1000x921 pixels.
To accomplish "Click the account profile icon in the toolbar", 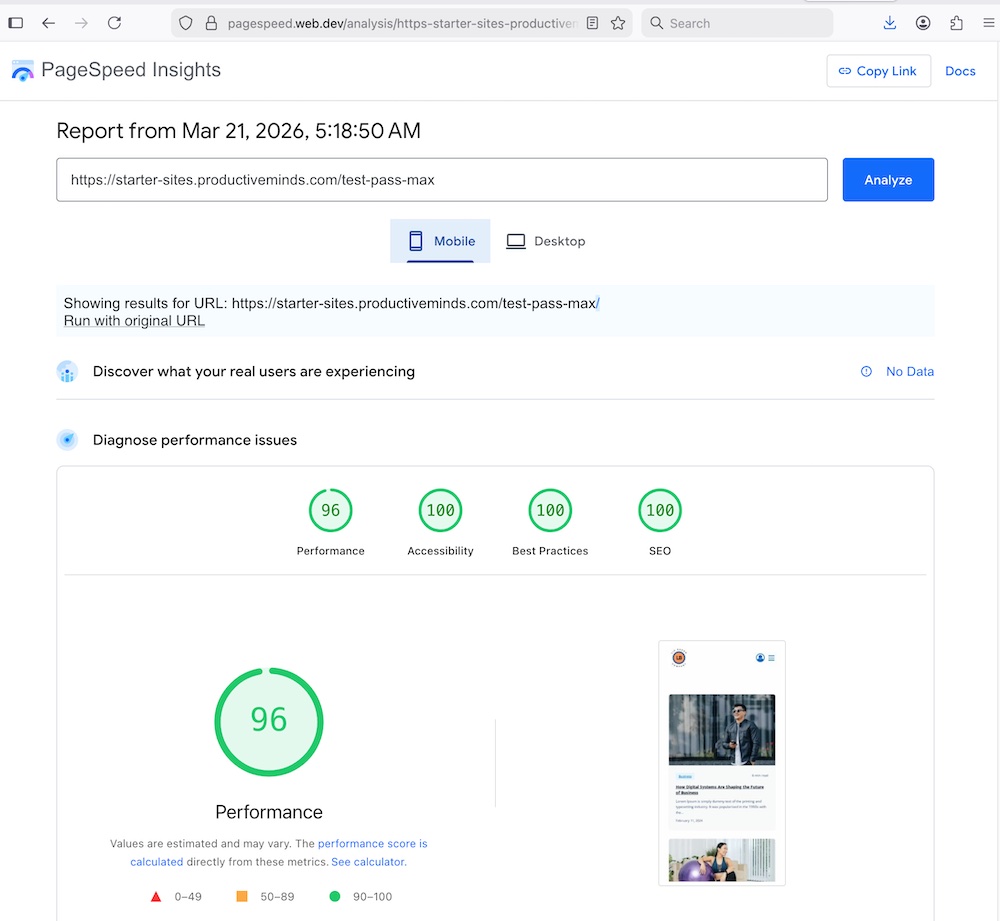I will (923, 22).
